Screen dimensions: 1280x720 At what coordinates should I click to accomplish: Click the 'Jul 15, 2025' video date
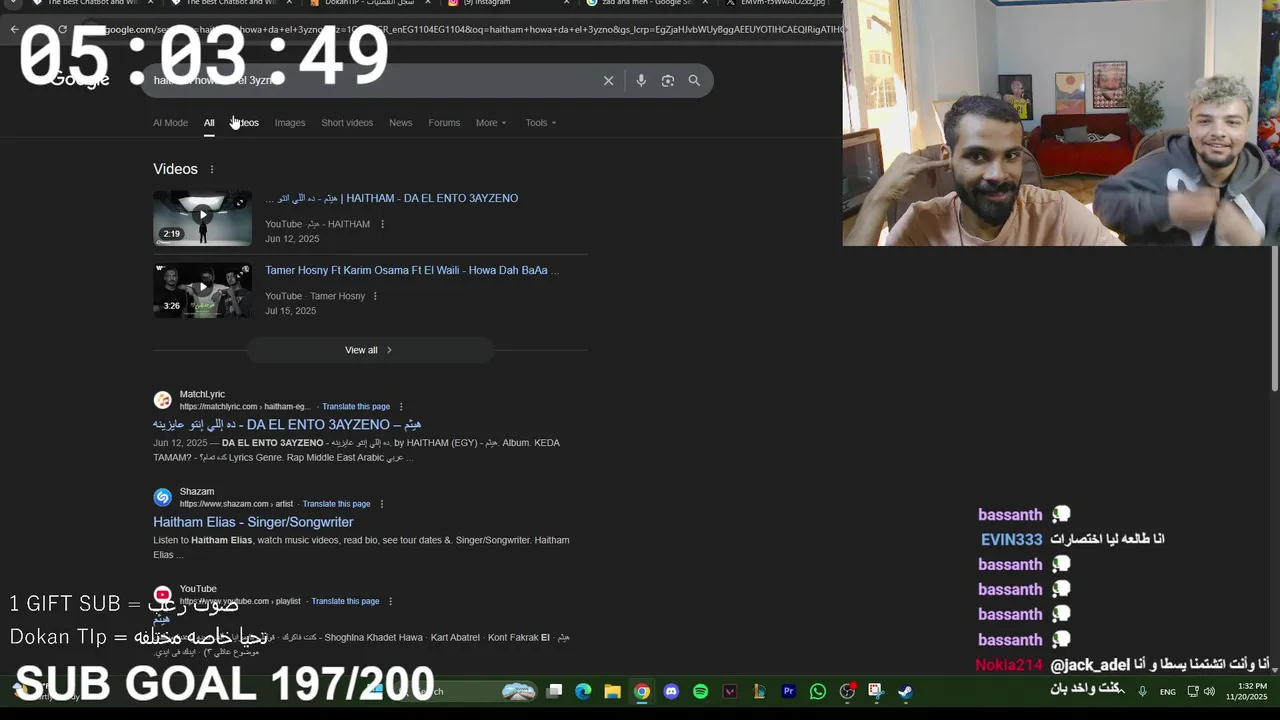click(290, 311)
